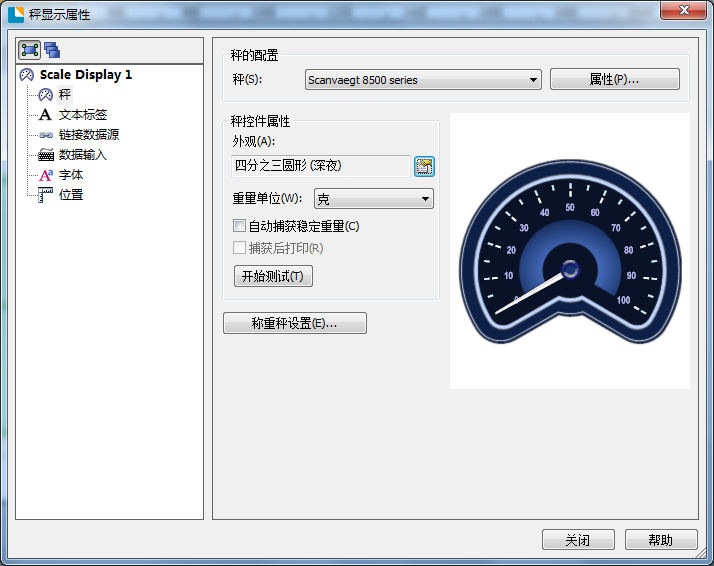Select the Scale Display 1 root node
Image resolution: width=714 pixels, height=566 pixels.
[x=85, y=75]
